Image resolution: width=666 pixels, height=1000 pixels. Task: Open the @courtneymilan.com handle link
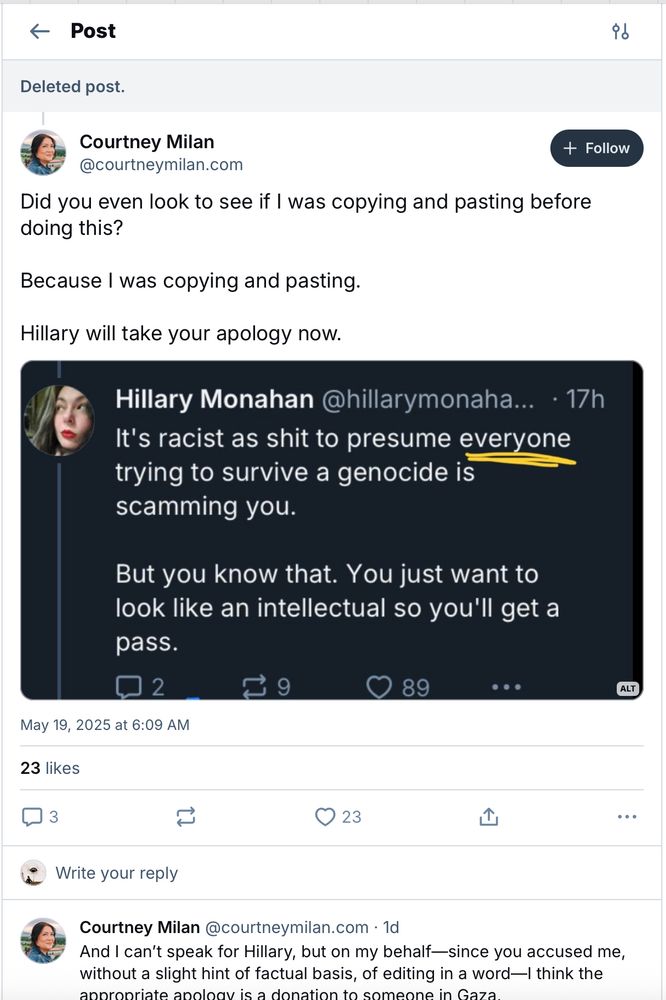[x=161, y=165]
